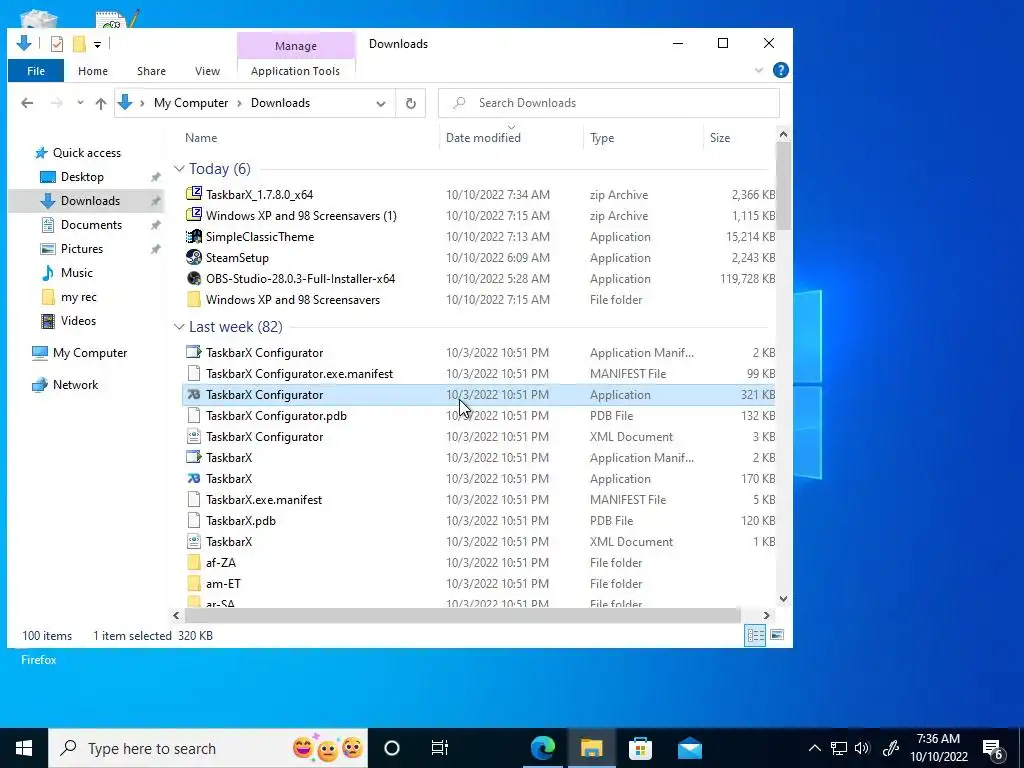Image resolution: width=1024 pixels, height=768 pixels.
Task: Open Cortana from the taskbar
Action: 392,748
